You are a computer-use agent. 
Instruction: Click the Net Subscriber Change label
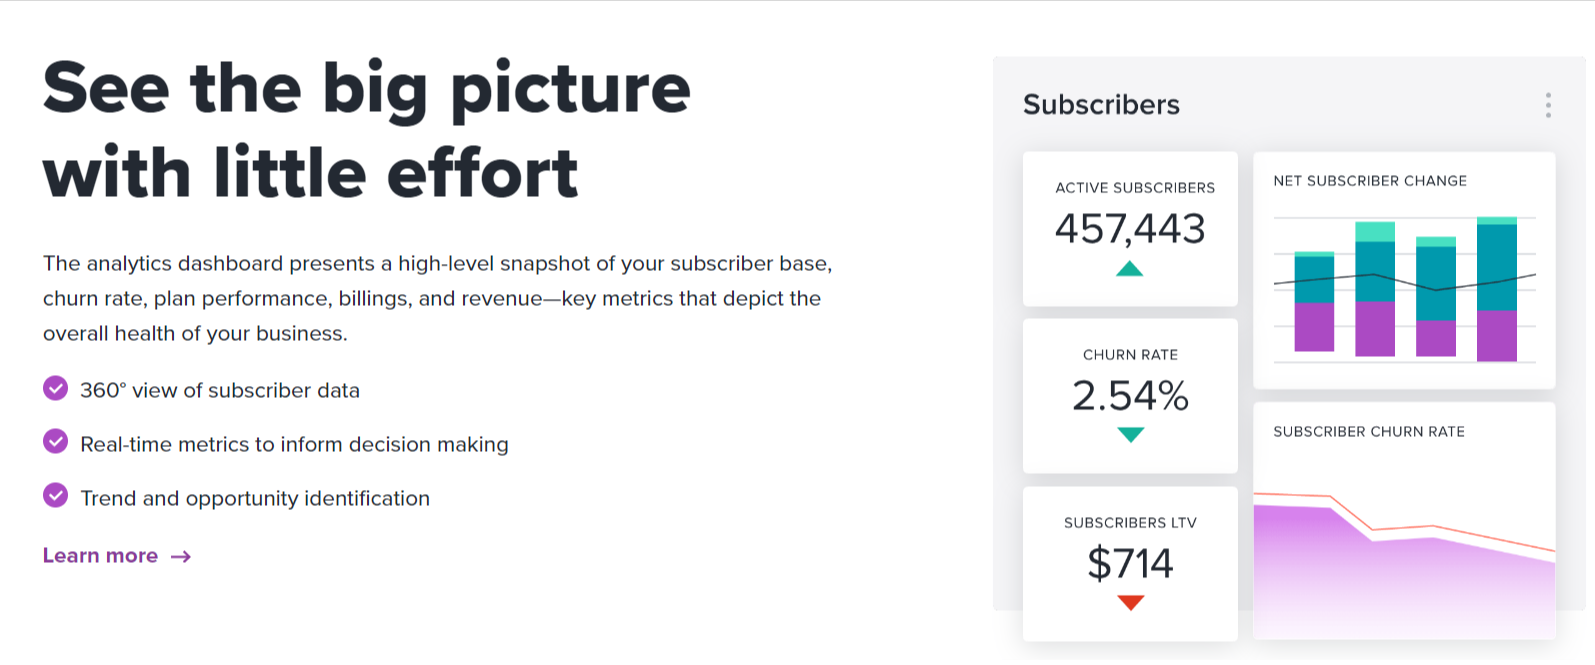point(1369,181)
